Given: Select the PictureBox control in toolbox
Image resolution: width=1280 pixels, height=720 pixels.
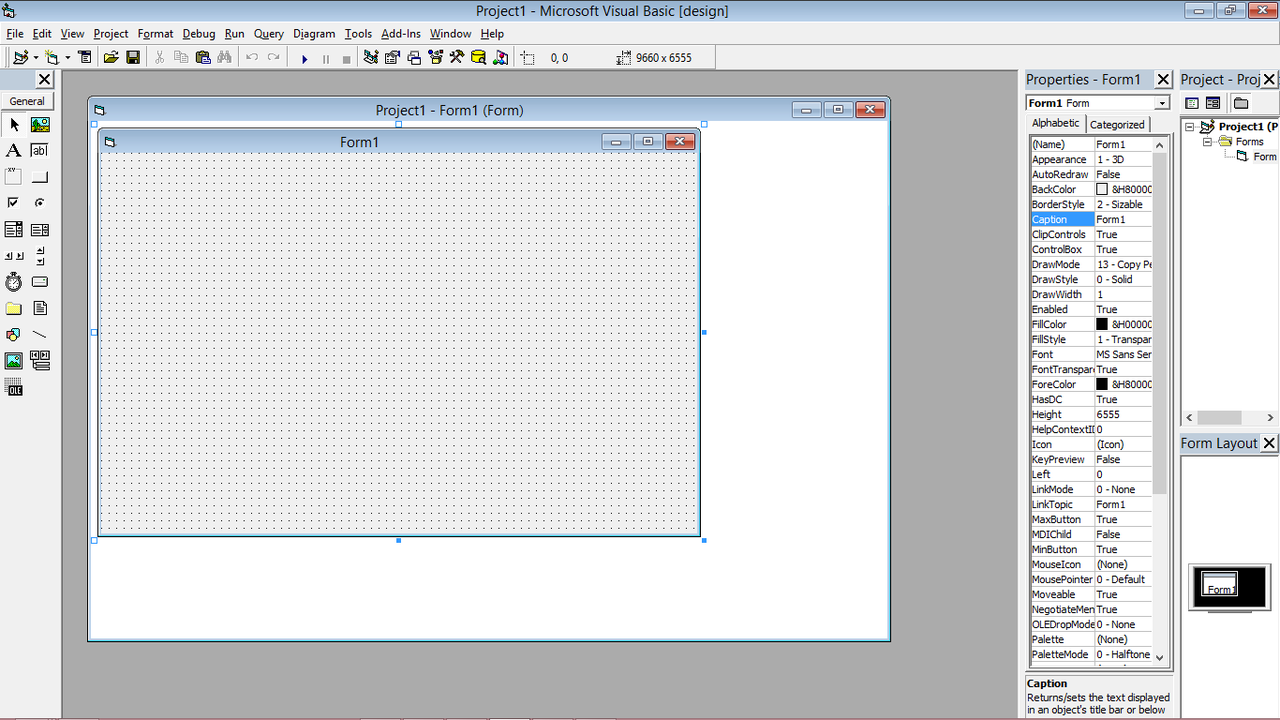Looking at the screenshot, I should point(40,125).
